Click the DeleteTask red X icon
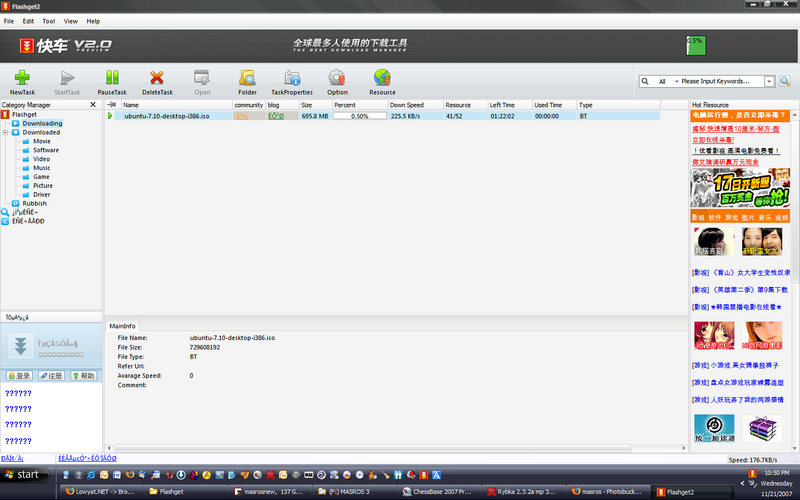800x500 pixels. click(157, 77)
